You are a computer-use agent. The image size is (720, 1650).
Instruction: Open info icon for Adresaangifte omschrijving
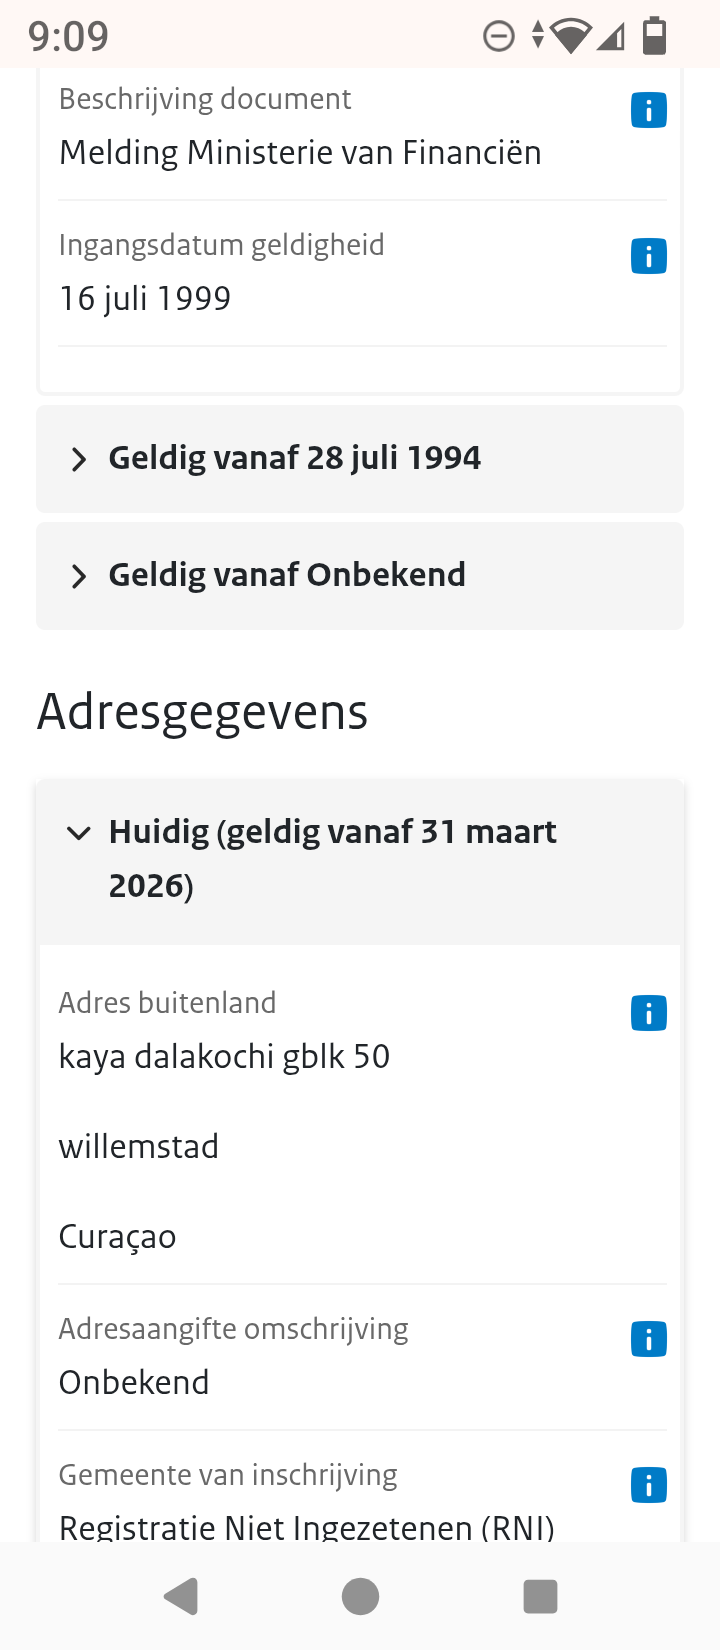648,1339
